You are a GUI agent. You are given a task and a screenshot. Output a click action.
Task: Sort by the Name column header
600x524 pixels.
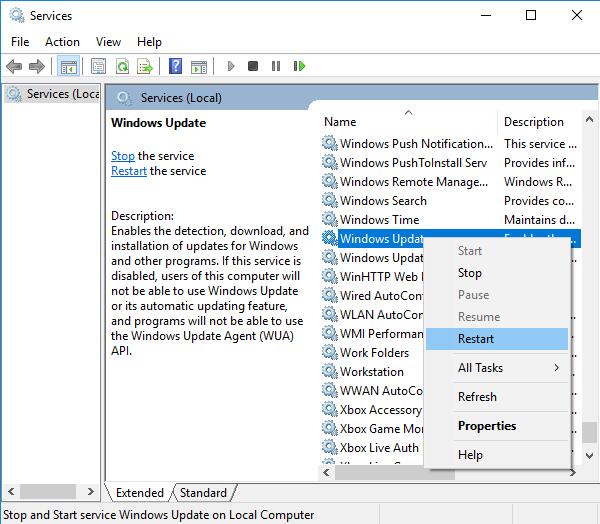pos(409,122)
